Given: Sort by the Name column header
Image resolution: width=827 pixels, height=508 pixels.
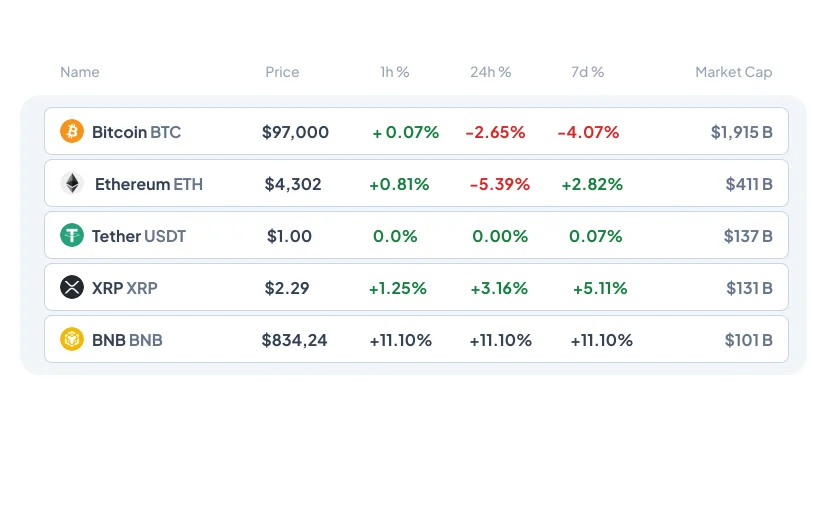Looking at the screenshot, I should [80, 72].
